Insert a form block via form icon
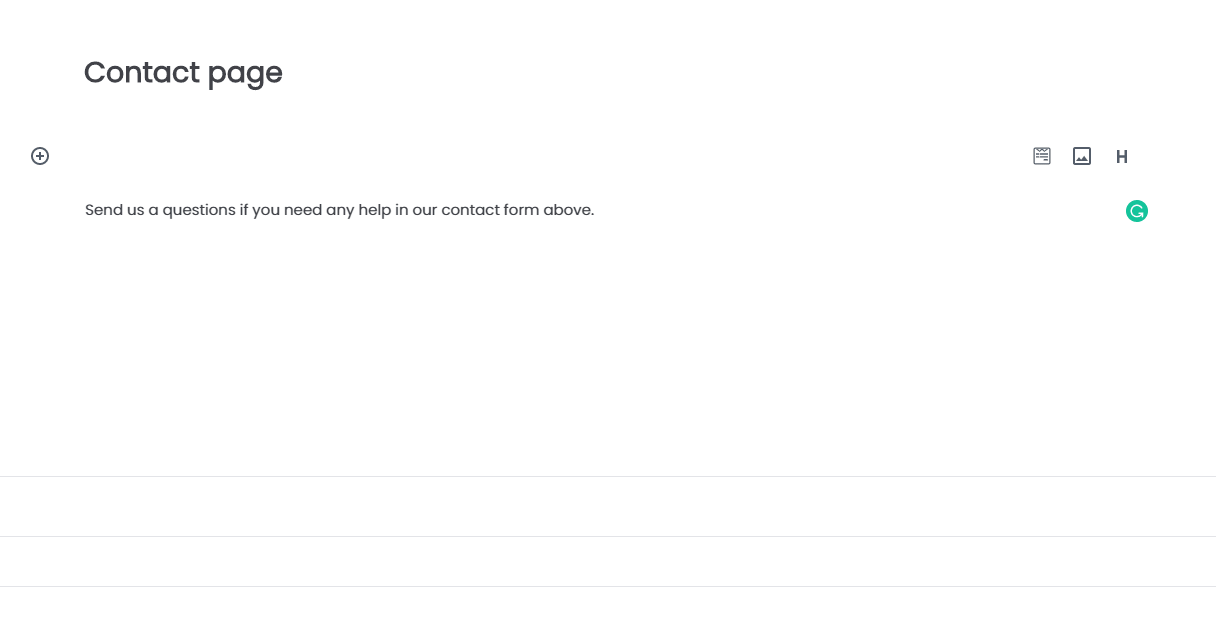The width and height of the screenshot is (1216, 617). [x=1042, y=156]
